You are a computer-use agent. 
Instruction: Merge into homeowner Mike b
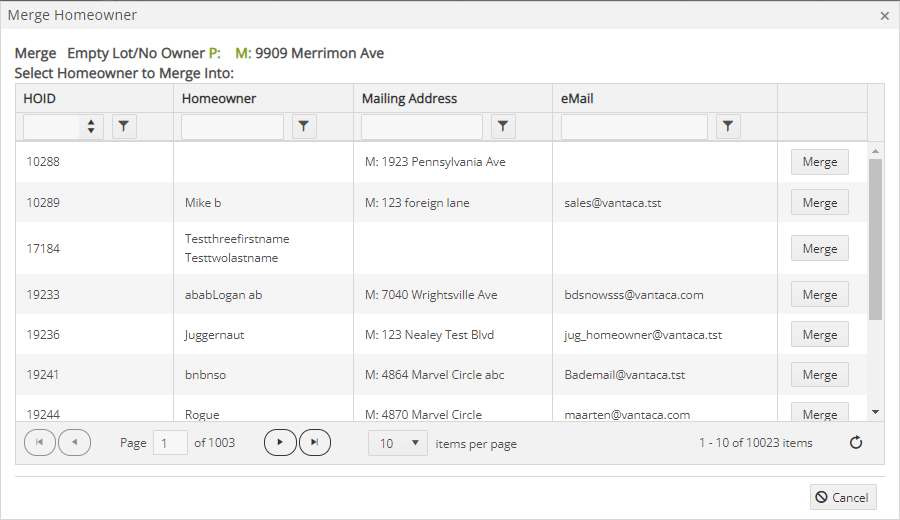pyautogui.click(x=820, y=203)
